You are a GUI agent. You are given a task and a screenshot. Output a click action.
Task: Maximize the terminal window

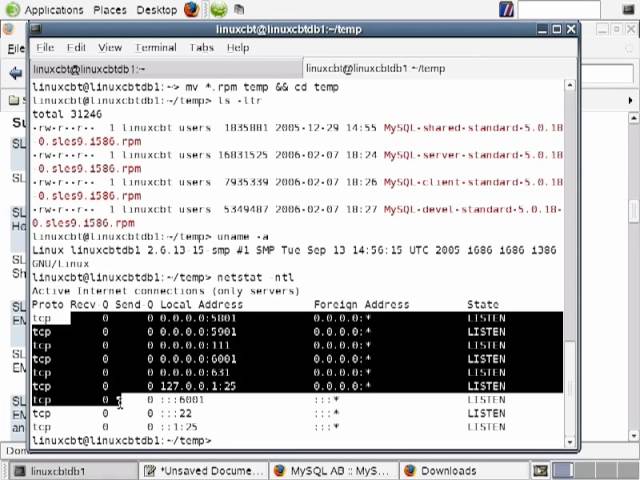(557, 29)
